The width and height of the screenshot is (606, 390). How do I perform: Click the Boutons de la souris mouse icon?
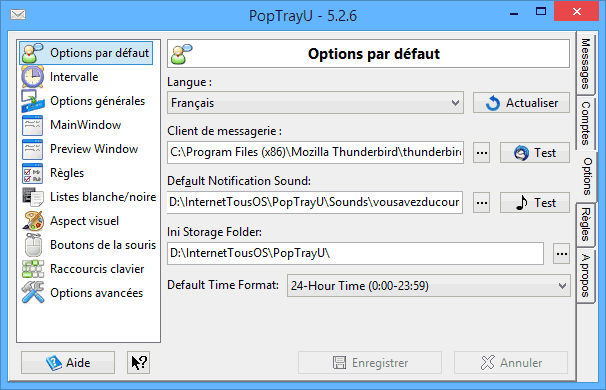click(32, 245)
